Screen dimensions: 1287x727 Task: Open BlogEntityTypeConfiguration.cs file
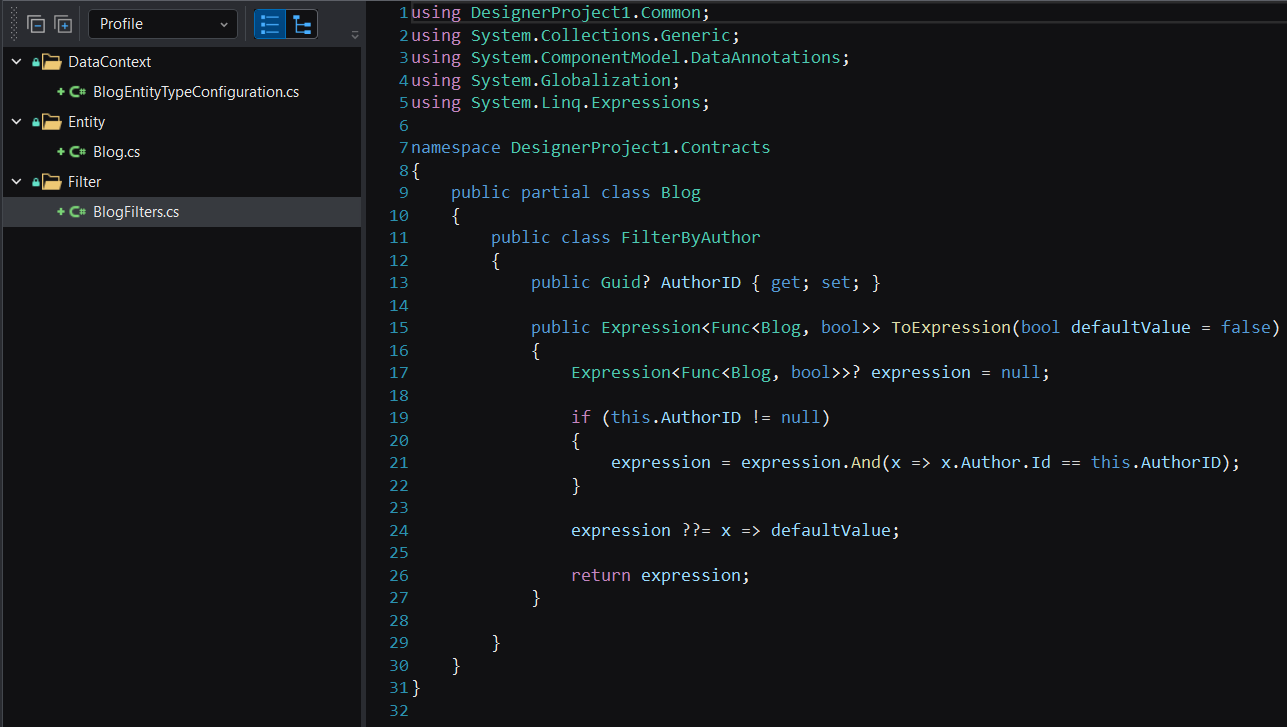[x=196, y=92]
